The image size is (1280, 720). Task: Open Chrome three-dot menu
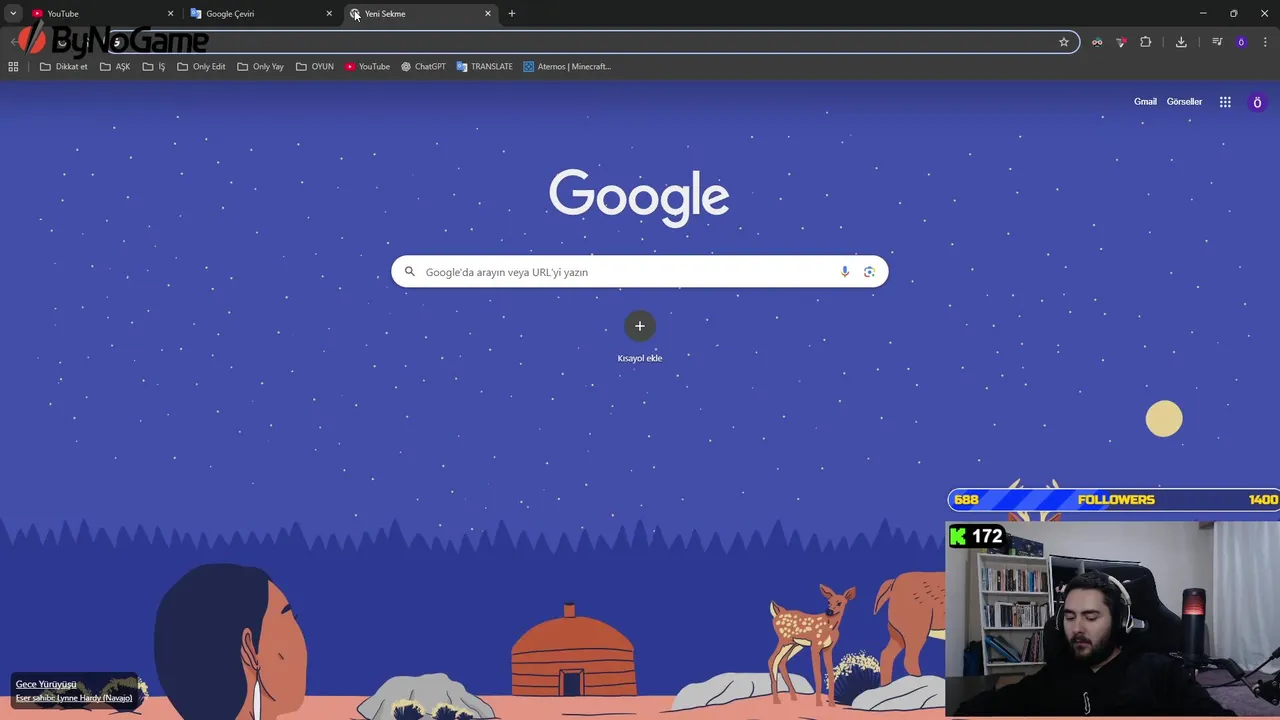tap(1265, 42)
